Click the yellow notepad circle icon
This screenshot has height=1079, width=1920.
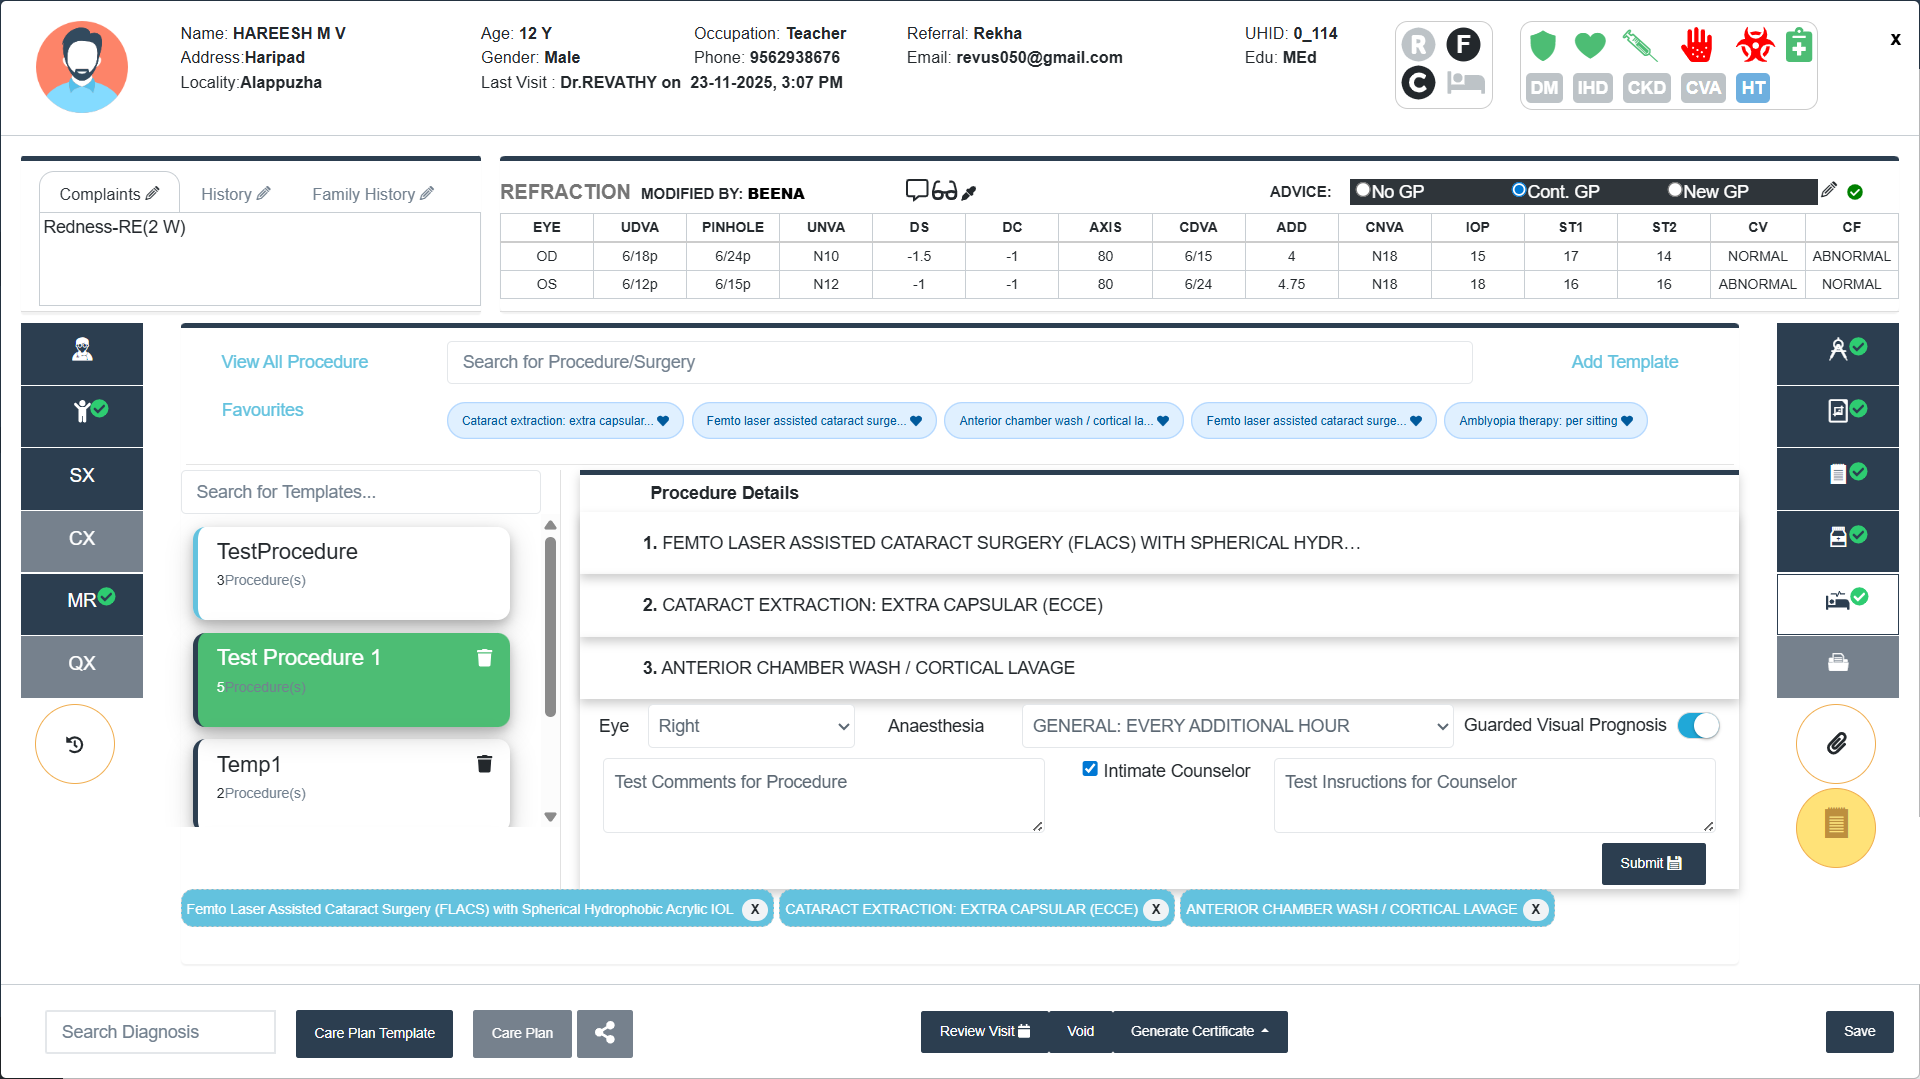coord(1835,827)
